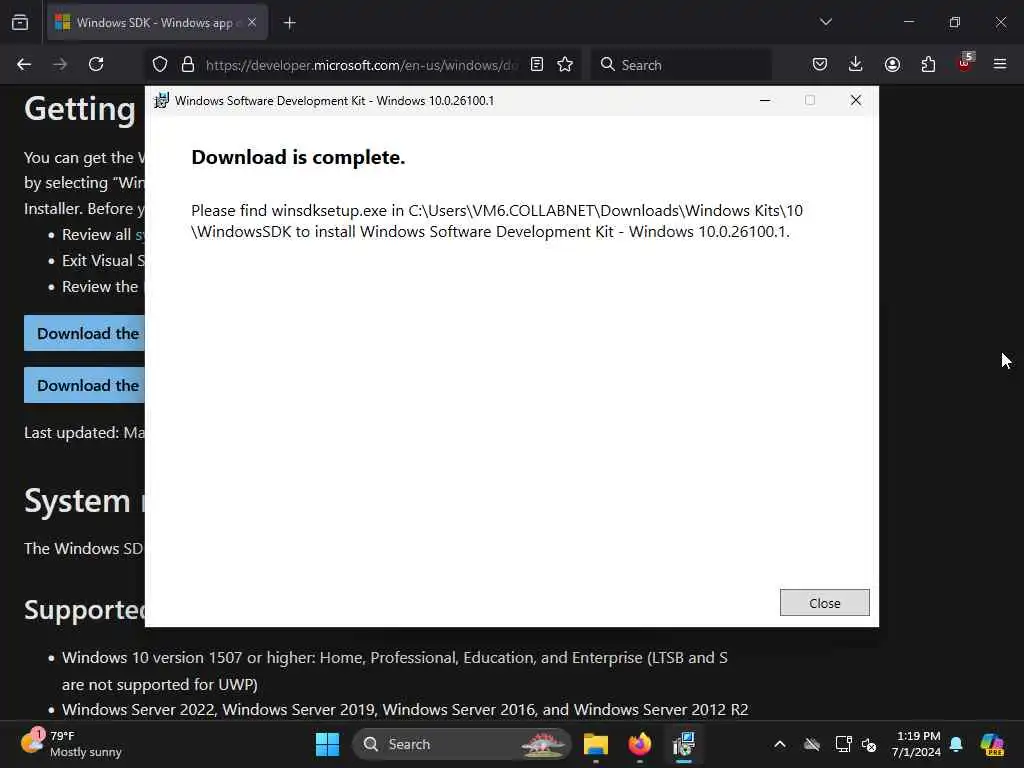Viewport: 1024px width, 768px height.
Task: Expand the list all tabs chevron
Action: coord(825,22)
